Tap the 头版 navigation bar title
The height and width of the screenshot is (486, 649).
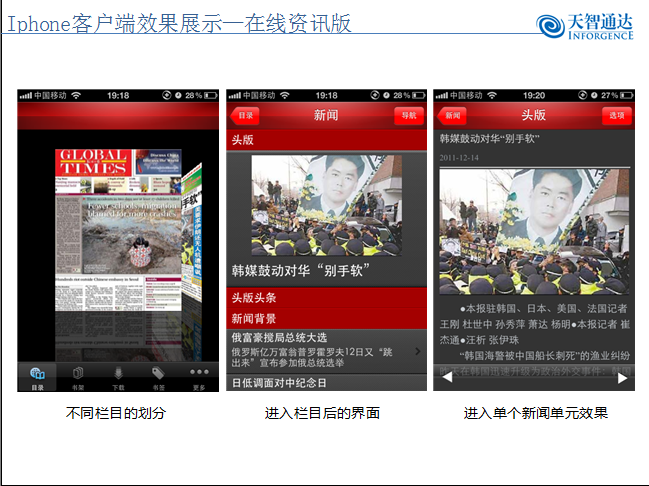[x=534, y=115]
